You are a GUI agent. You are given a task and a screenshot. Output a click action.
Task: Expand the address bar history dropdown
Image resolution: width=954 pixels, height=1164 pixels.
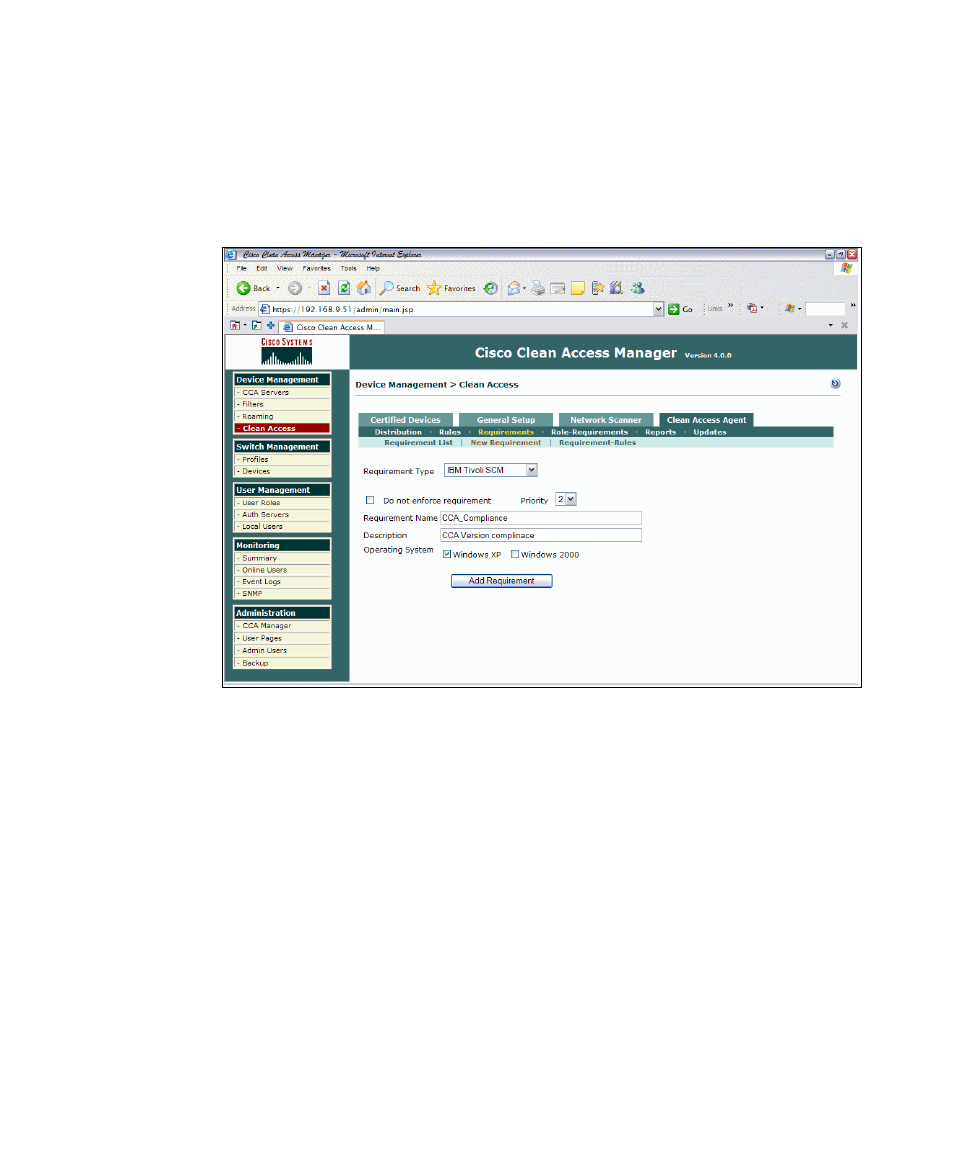point(659,309)
